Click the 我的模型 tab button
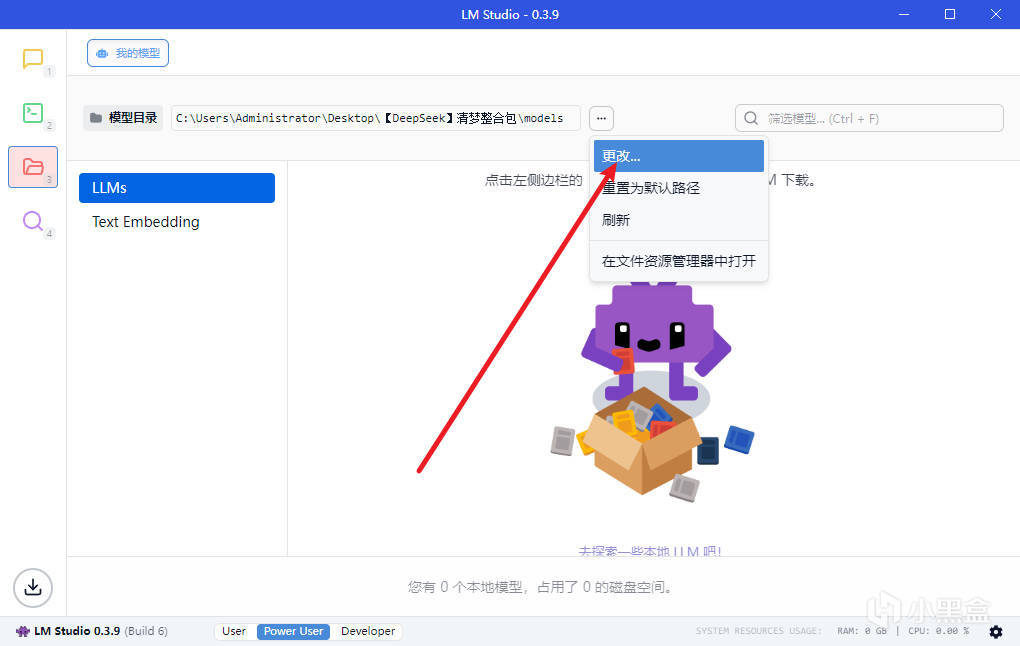The height and width of the screenshot is (646, 1020). tap(128, 53)
